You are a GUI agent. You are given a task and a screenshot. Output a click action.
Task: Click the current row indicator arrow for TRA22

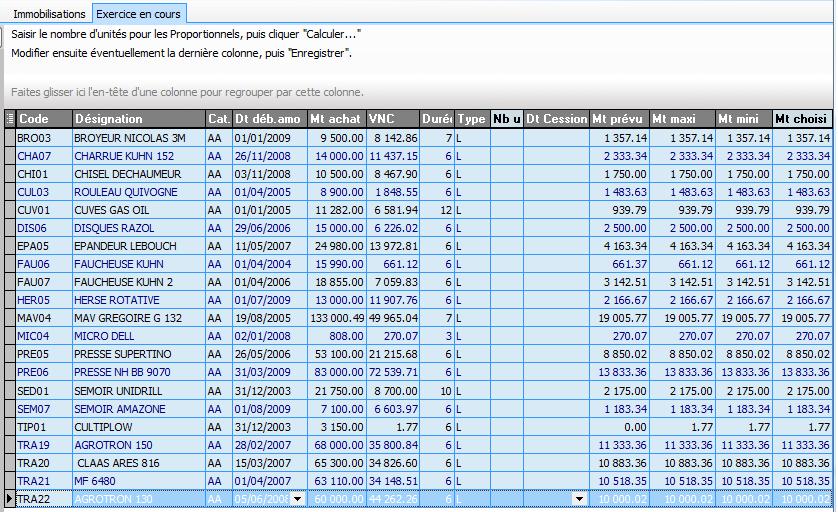10,499
